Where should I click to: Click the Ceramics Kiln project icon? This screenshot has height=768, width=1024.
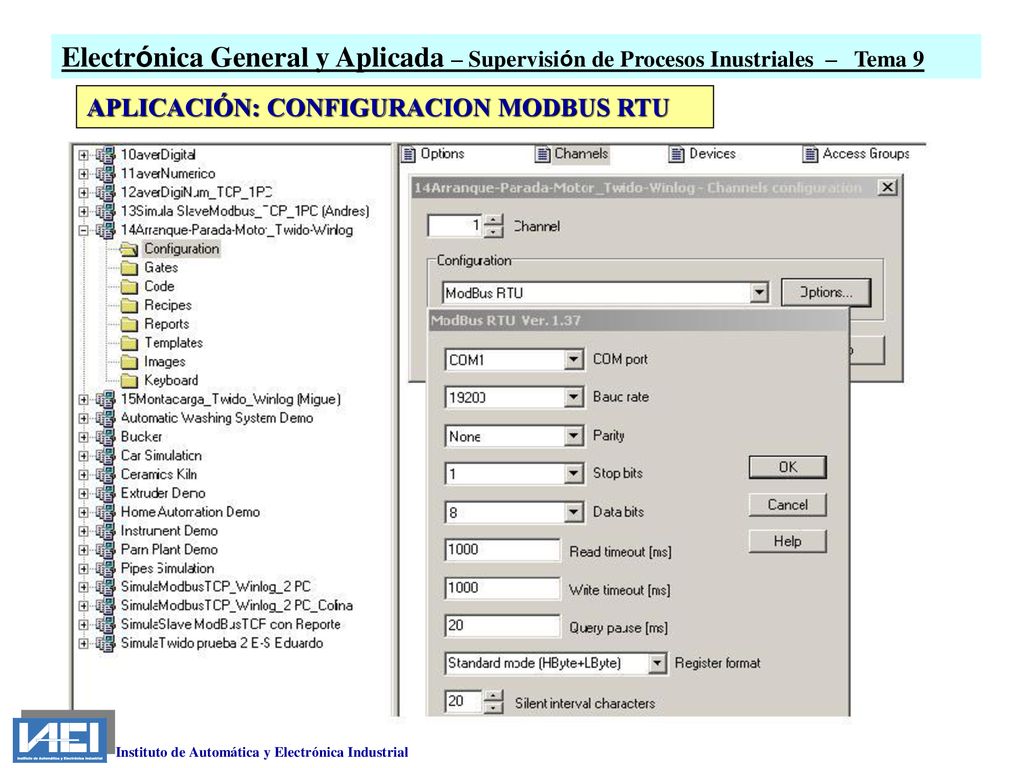coord(105,475)
